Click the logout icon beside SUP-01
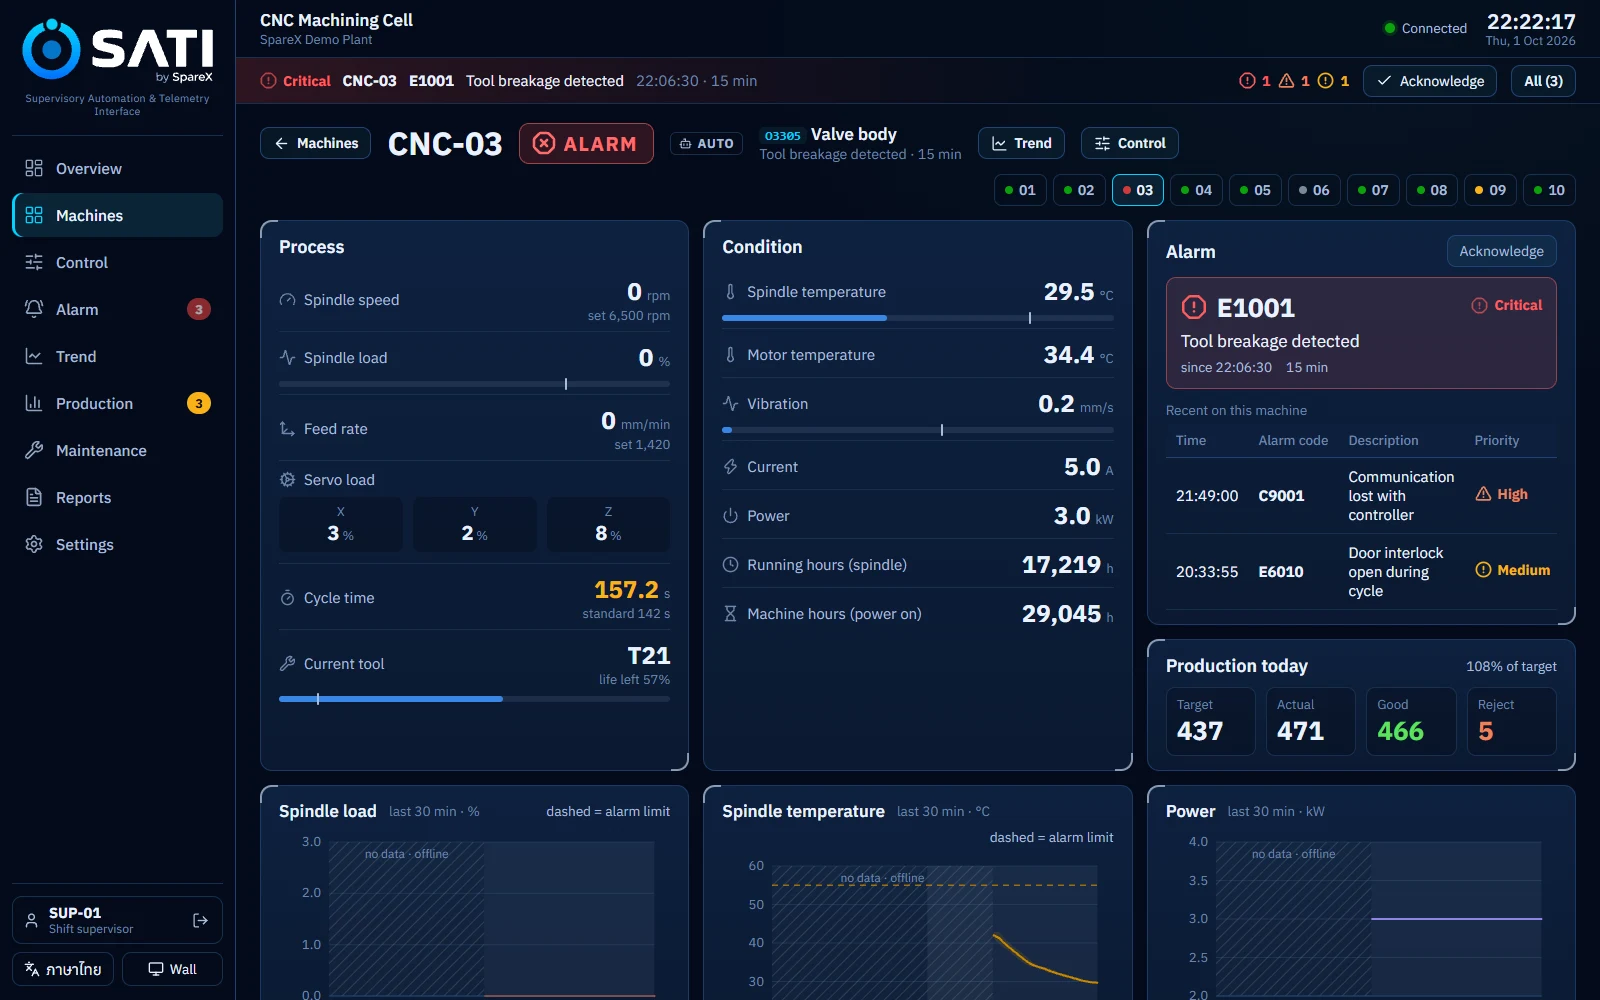The height and width of the screenshot is (1000, 1600). [200, 920]
